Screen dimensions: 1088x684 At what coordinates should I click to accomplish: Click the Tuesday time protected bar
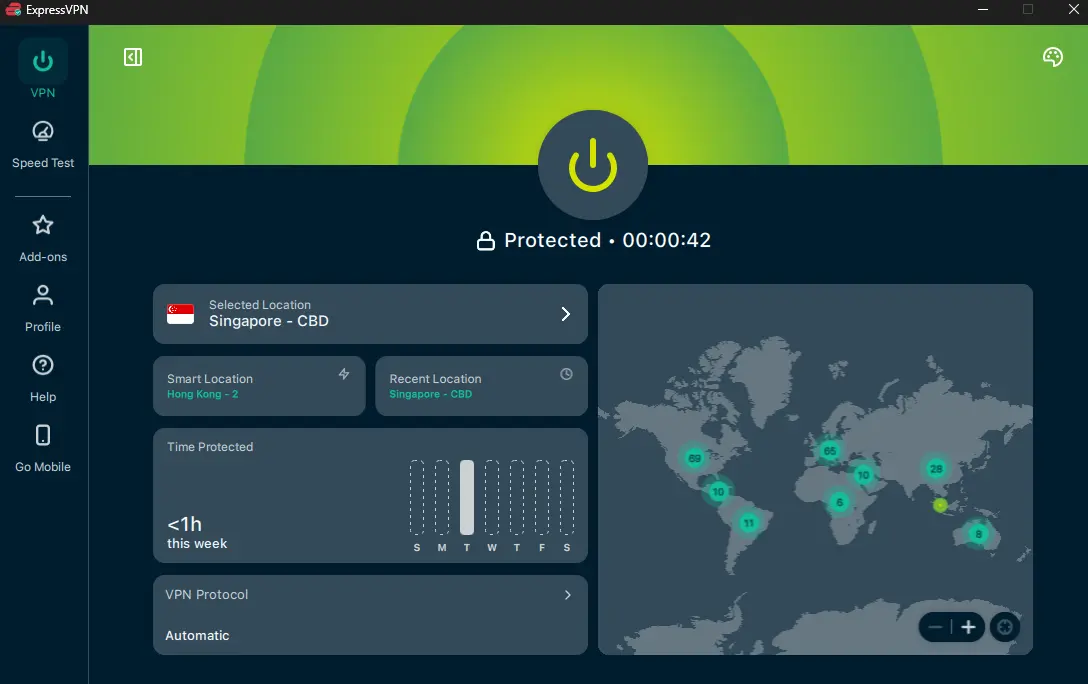(467, 497)
